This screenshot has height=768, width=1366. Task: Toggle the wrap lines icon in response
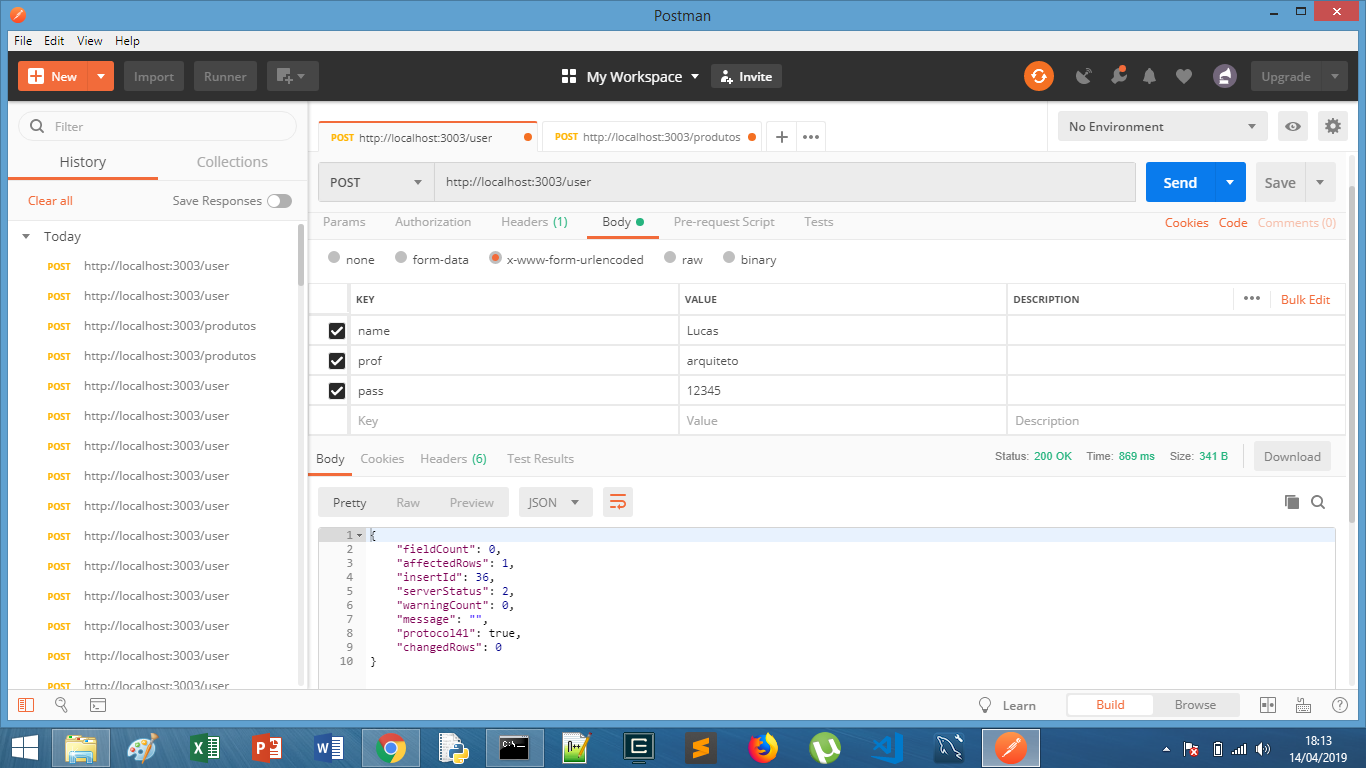pyautogui.click(x=618, y=502)
